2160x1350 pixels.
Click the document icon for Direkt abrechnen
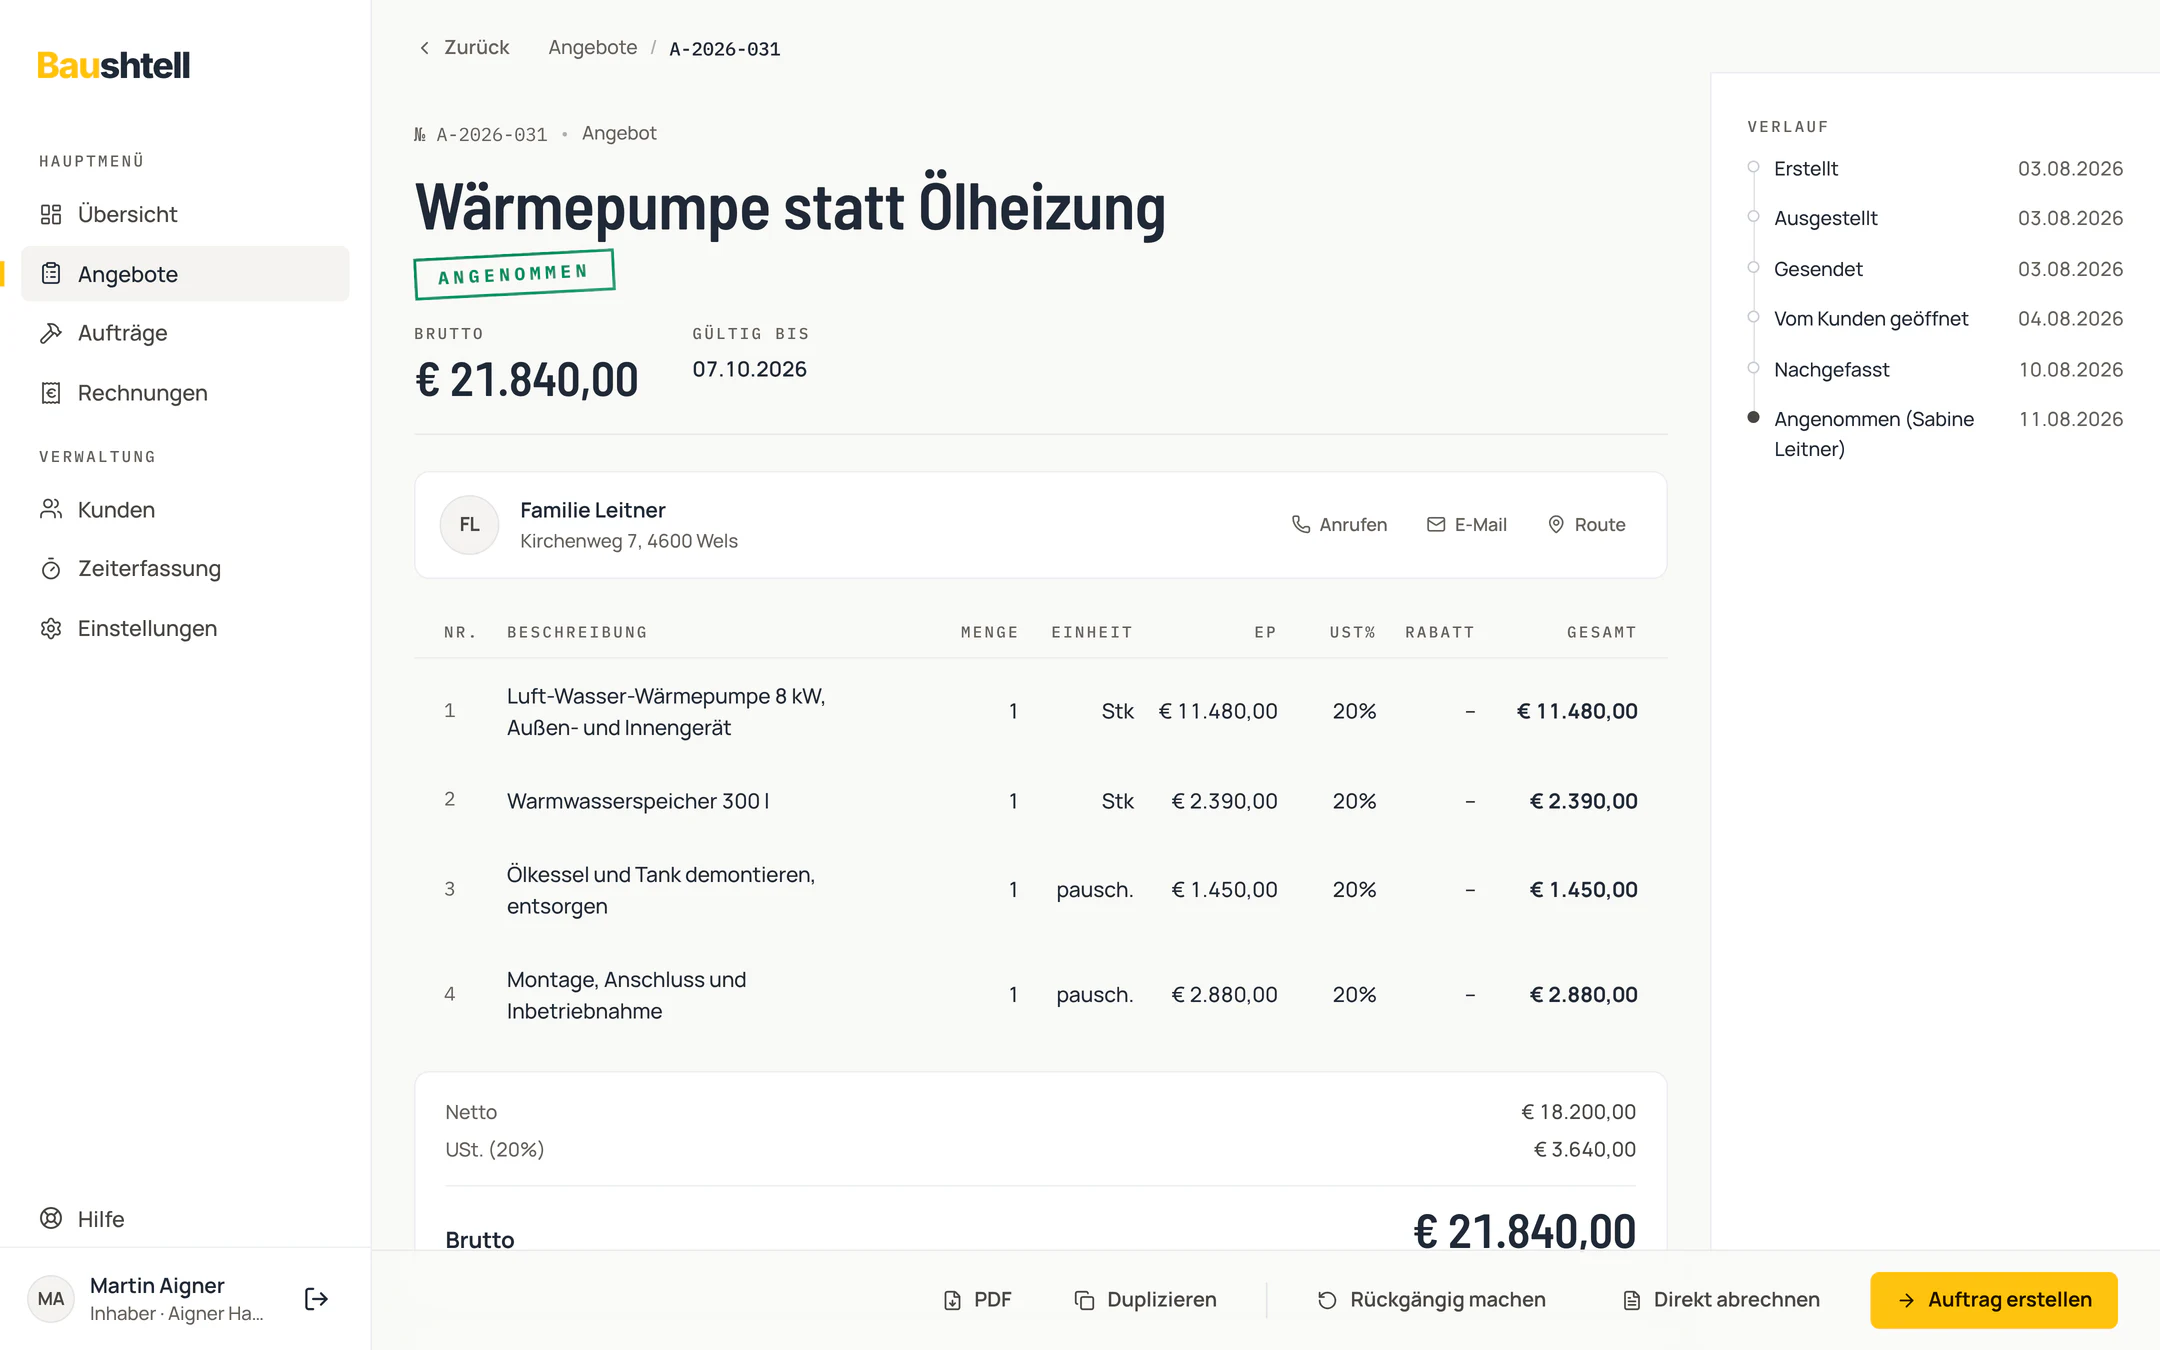tap(1632, 1300)
